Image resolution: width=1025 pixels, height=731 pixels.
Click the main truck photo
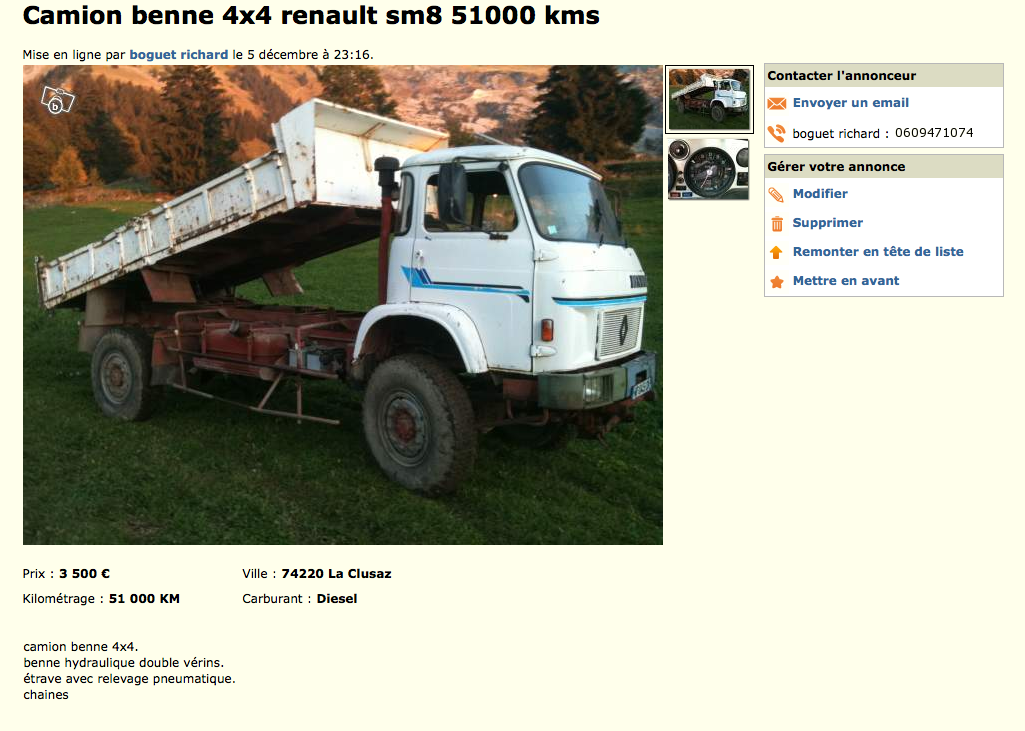(x=343, y=305)
